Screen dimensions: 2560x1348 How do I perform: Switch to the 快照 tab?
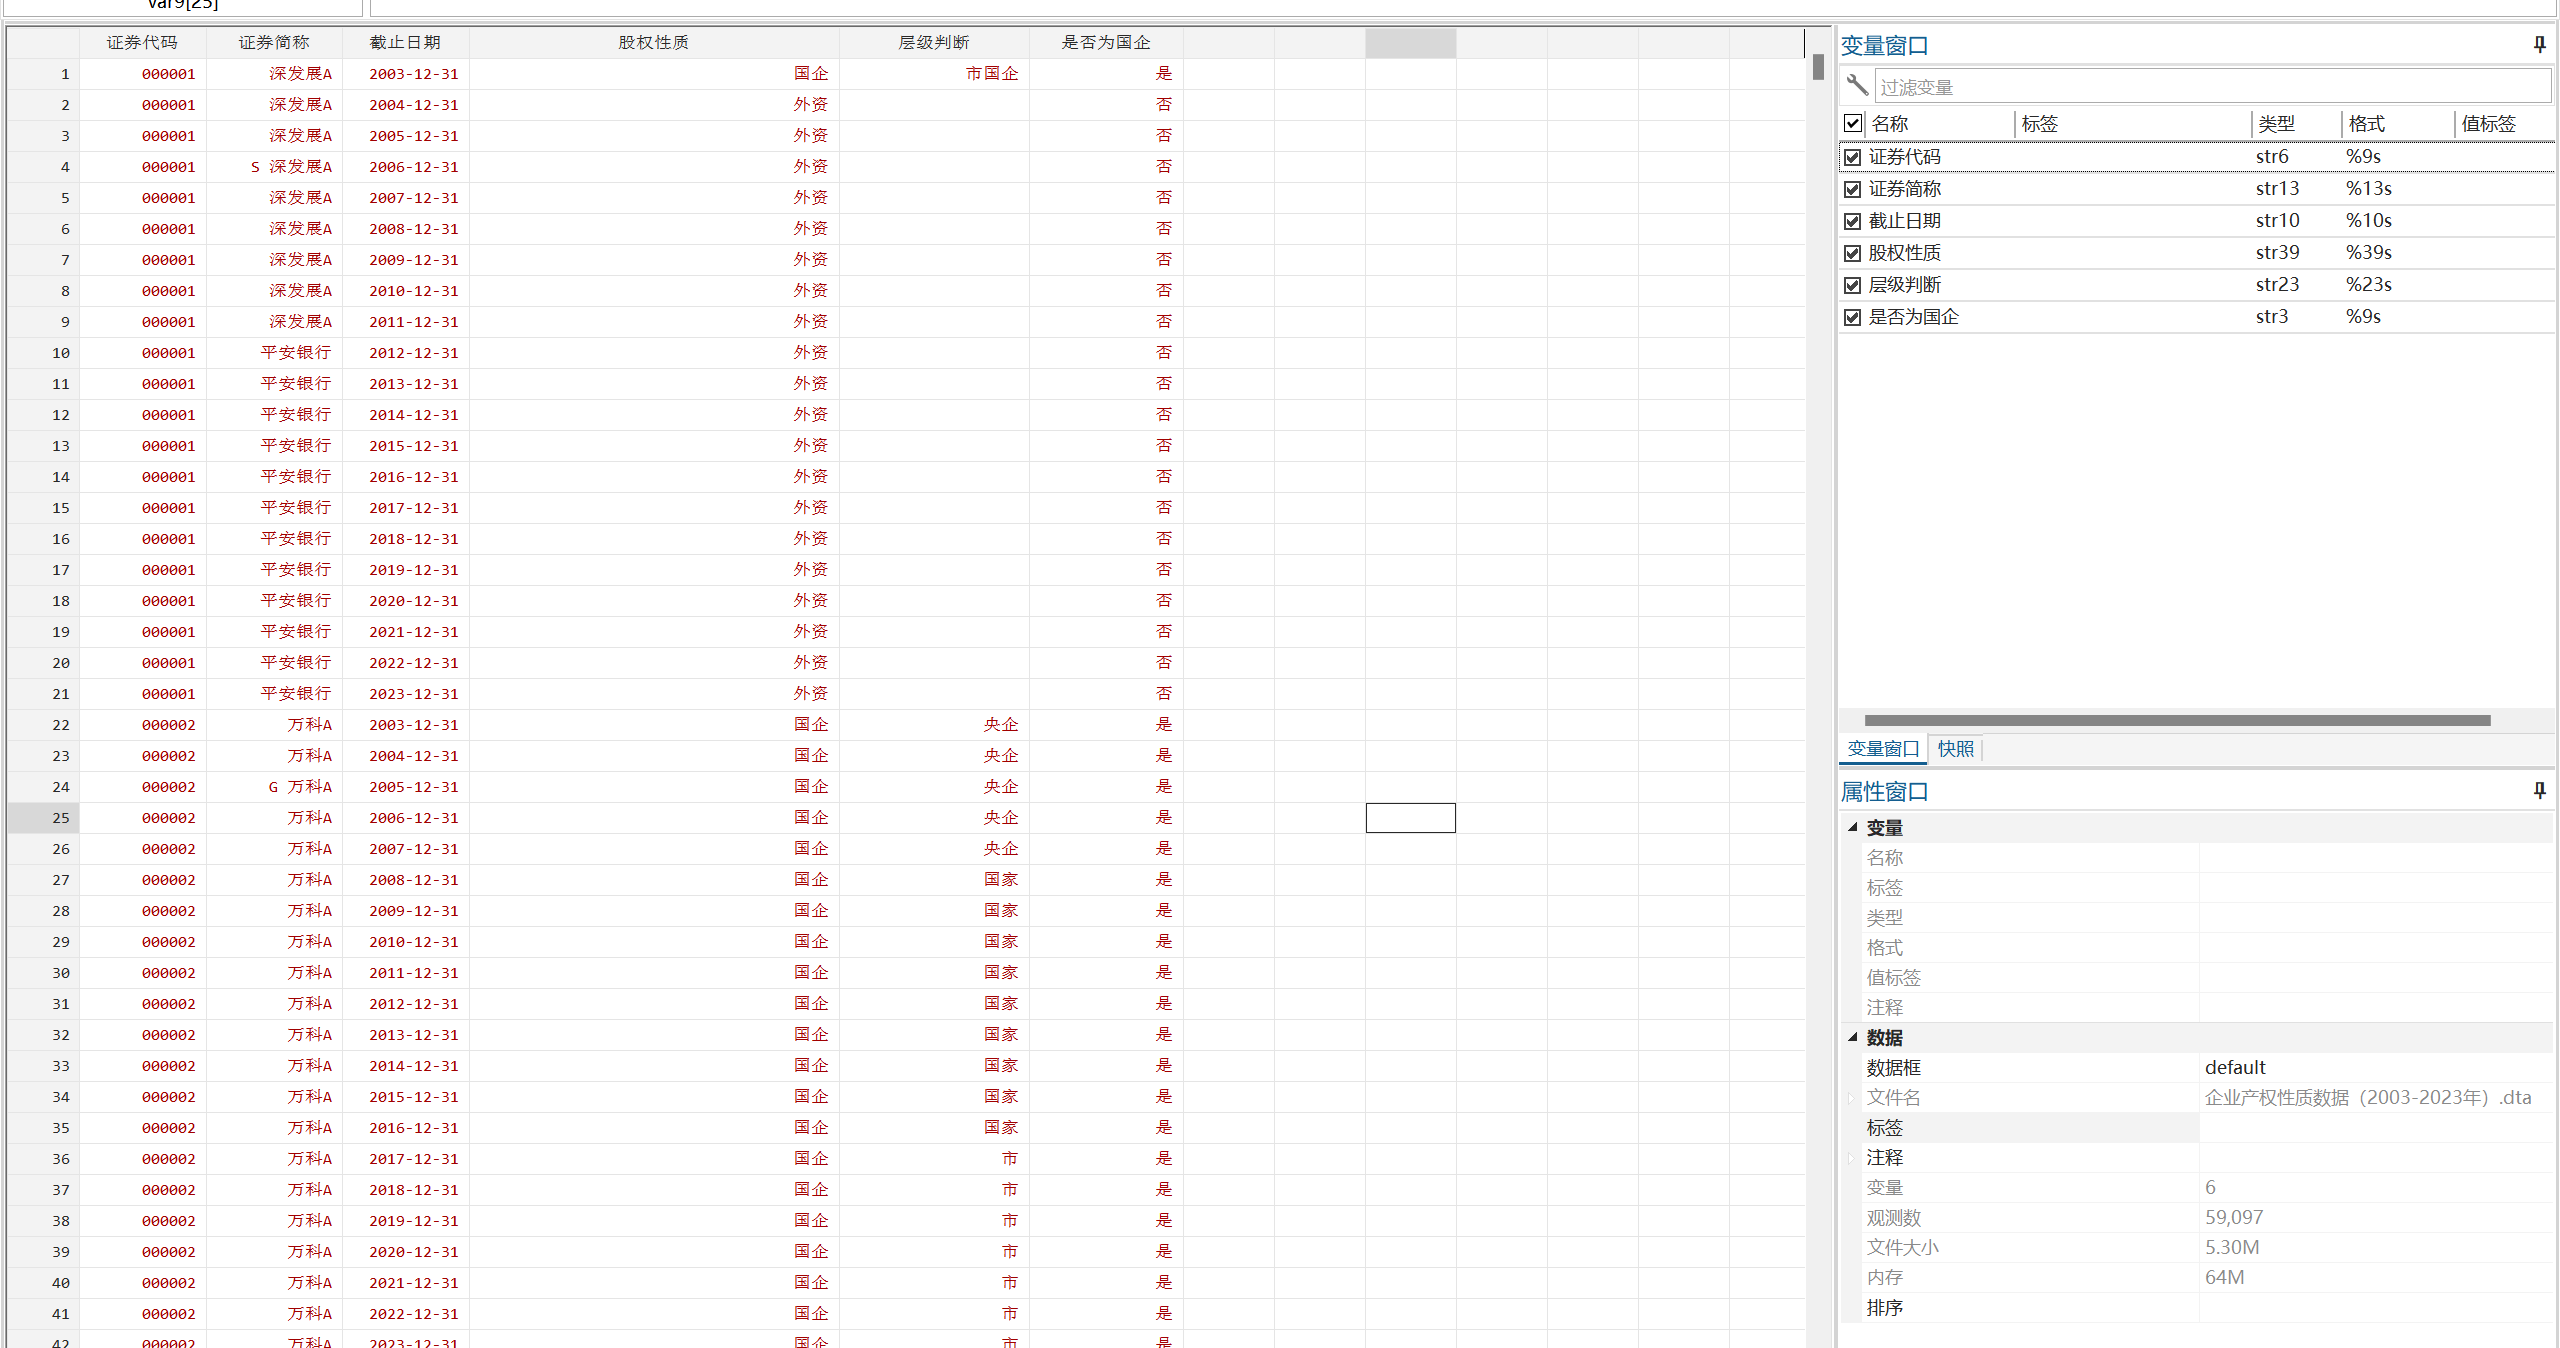click(1955, 749)
